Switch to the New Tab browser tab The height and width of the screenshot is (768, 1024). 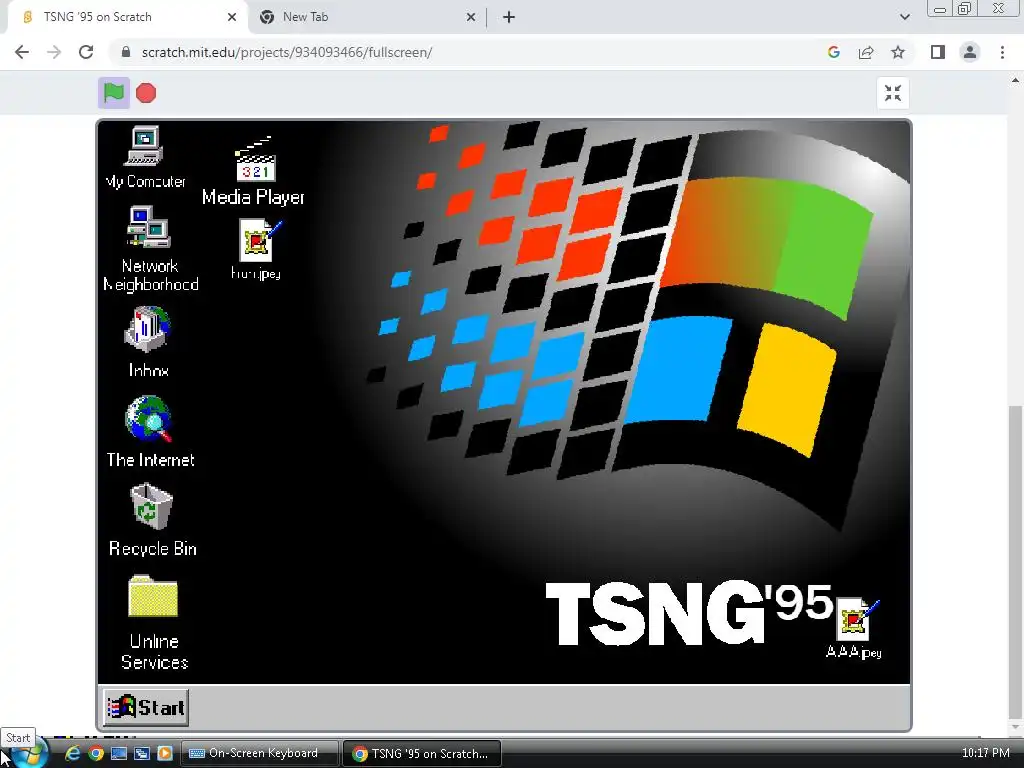(366, 17)
